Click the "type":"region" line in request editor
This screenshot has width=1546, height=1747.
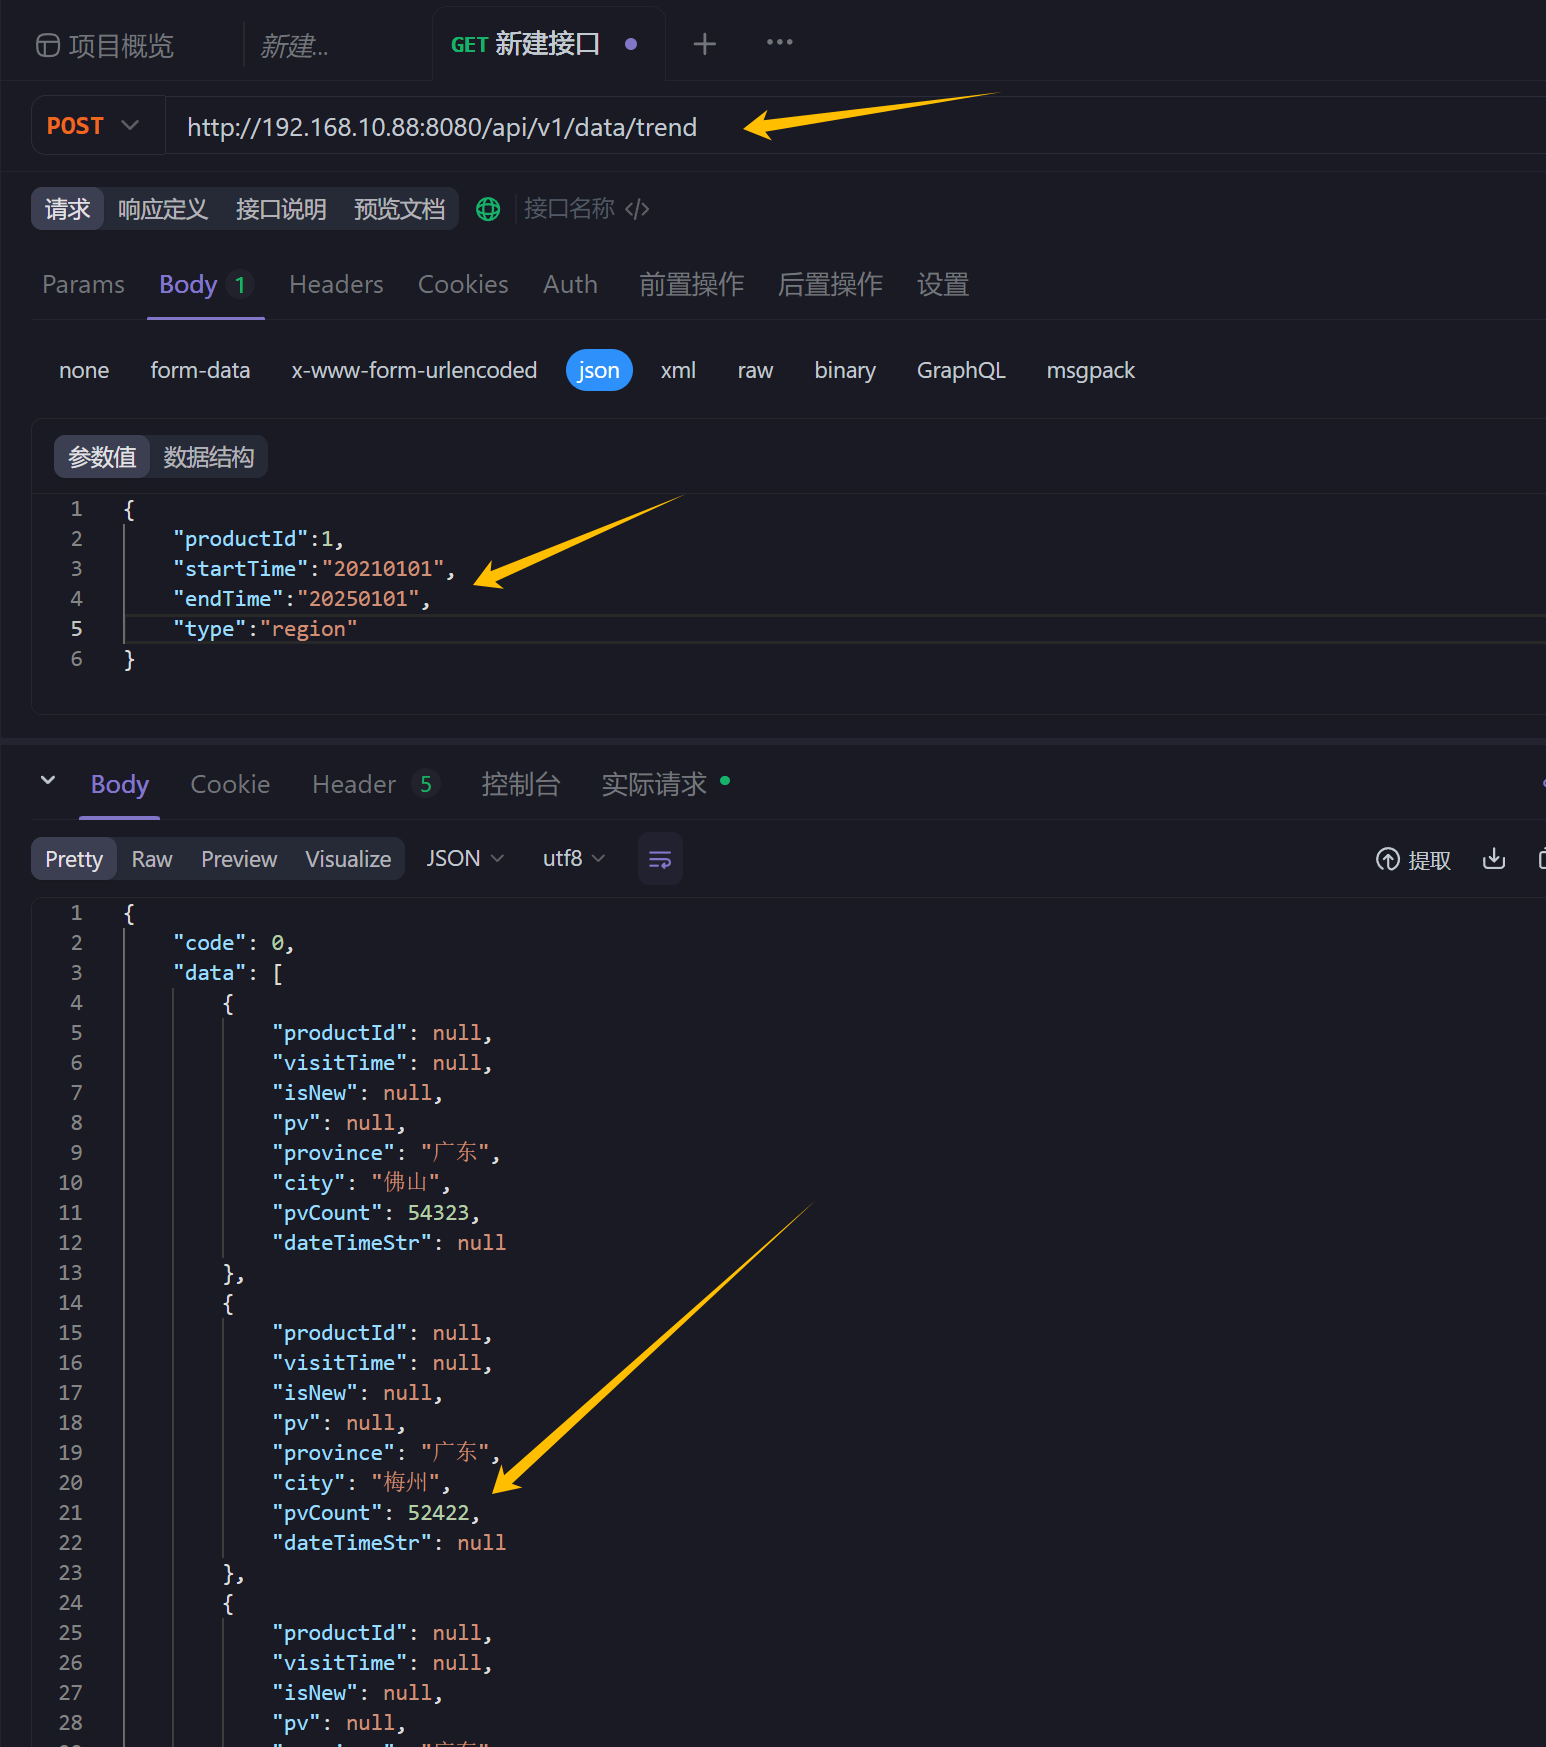pyautogui.click(x=265, y=629)
